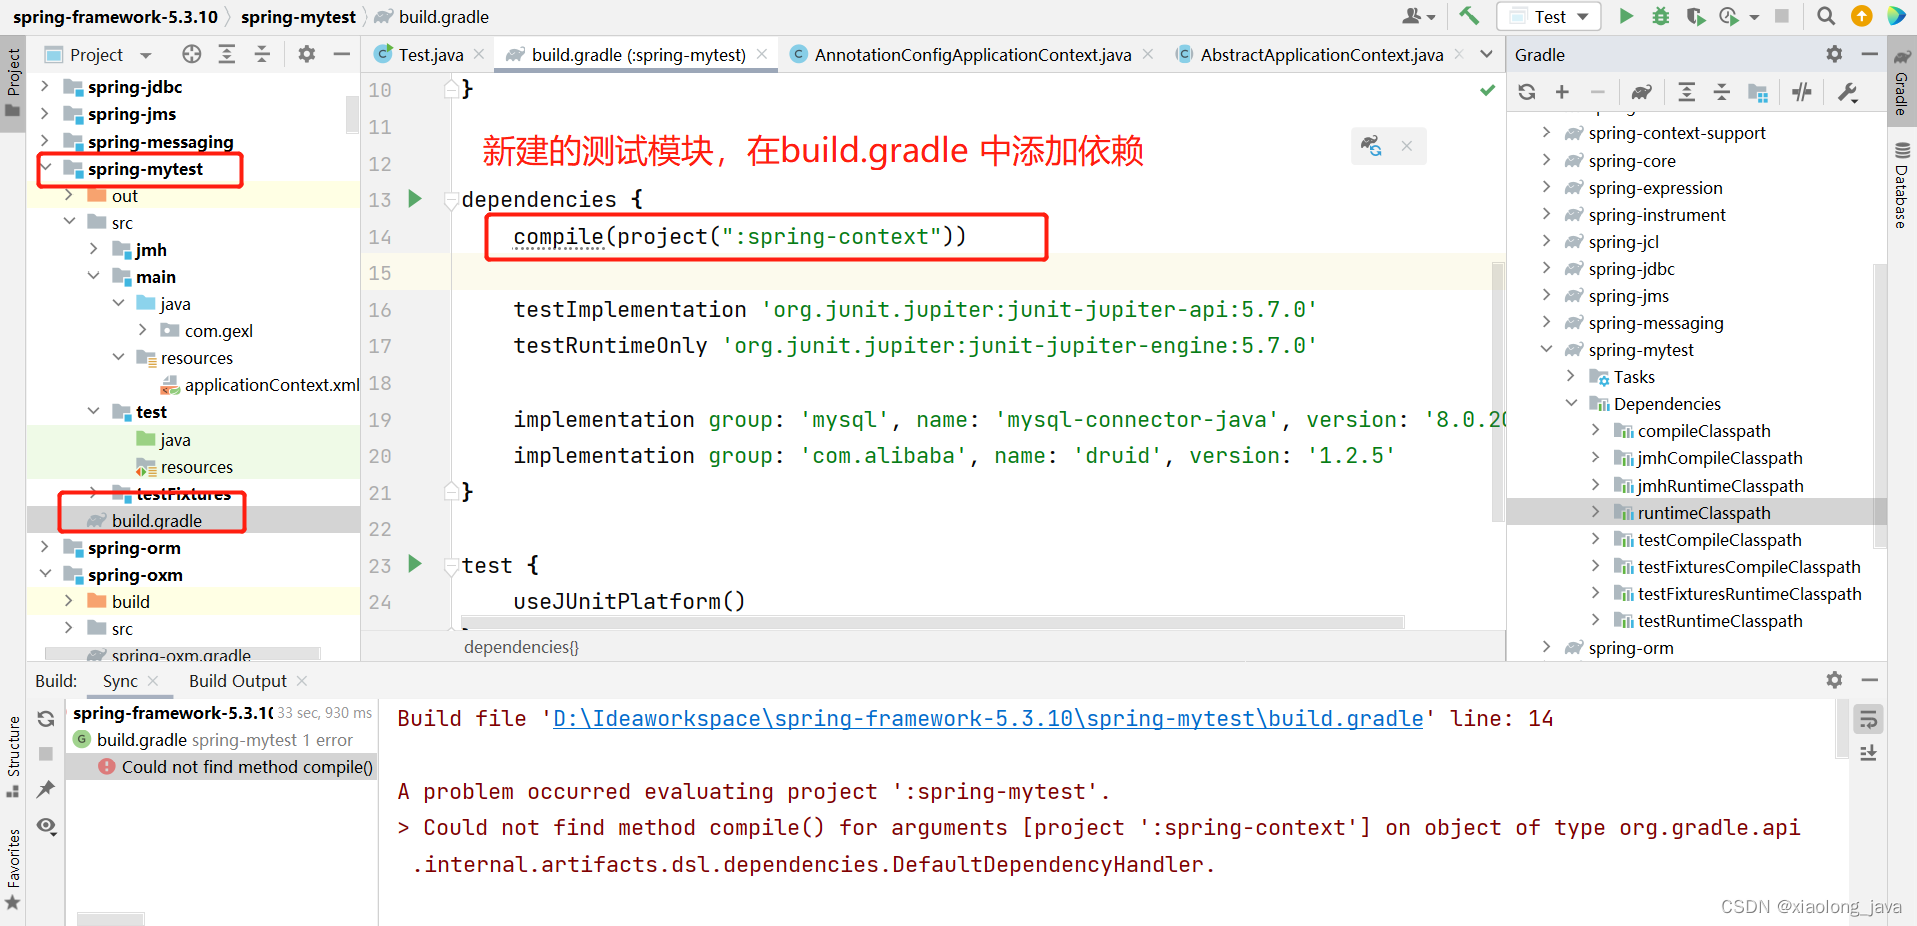This screenshot has height=926, width=1917.
Task: Select runtimeClasspath in Gradle panel
Action: pyautogui.click(x=1704, y=512)
